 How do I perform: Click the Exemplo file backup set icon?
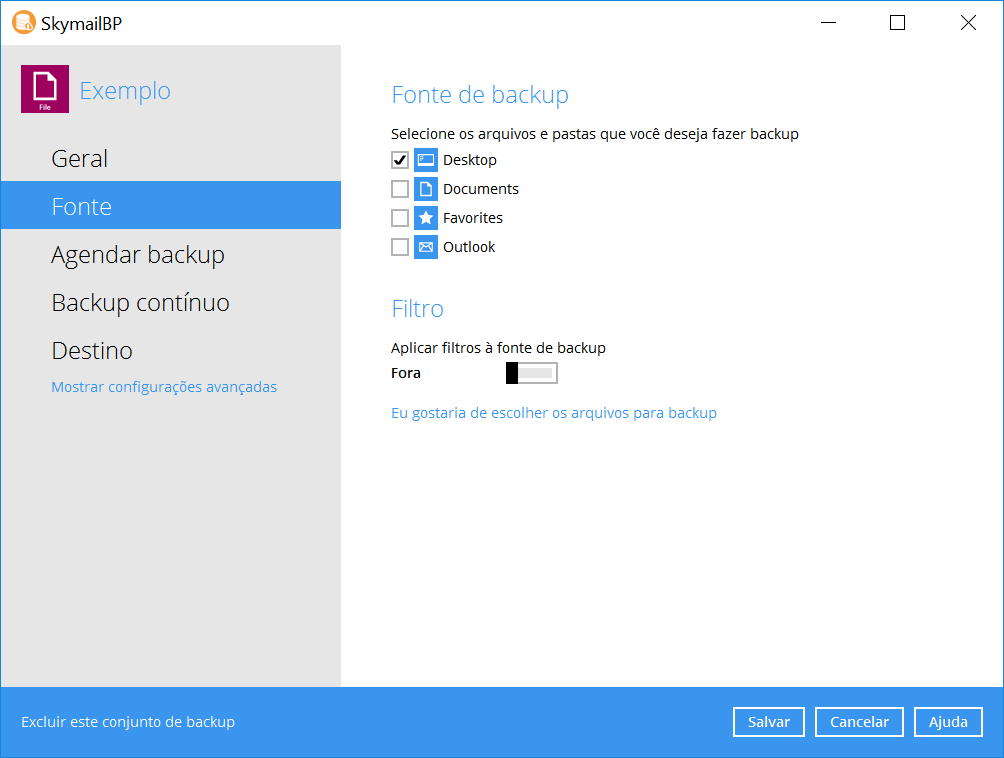tap(45, 89)
